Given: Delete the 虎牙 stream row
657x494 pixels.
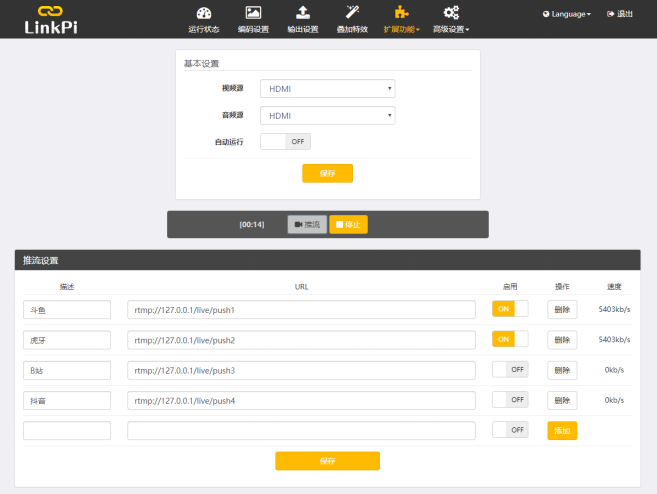Looking at the screenshot, I should [562, 340].
